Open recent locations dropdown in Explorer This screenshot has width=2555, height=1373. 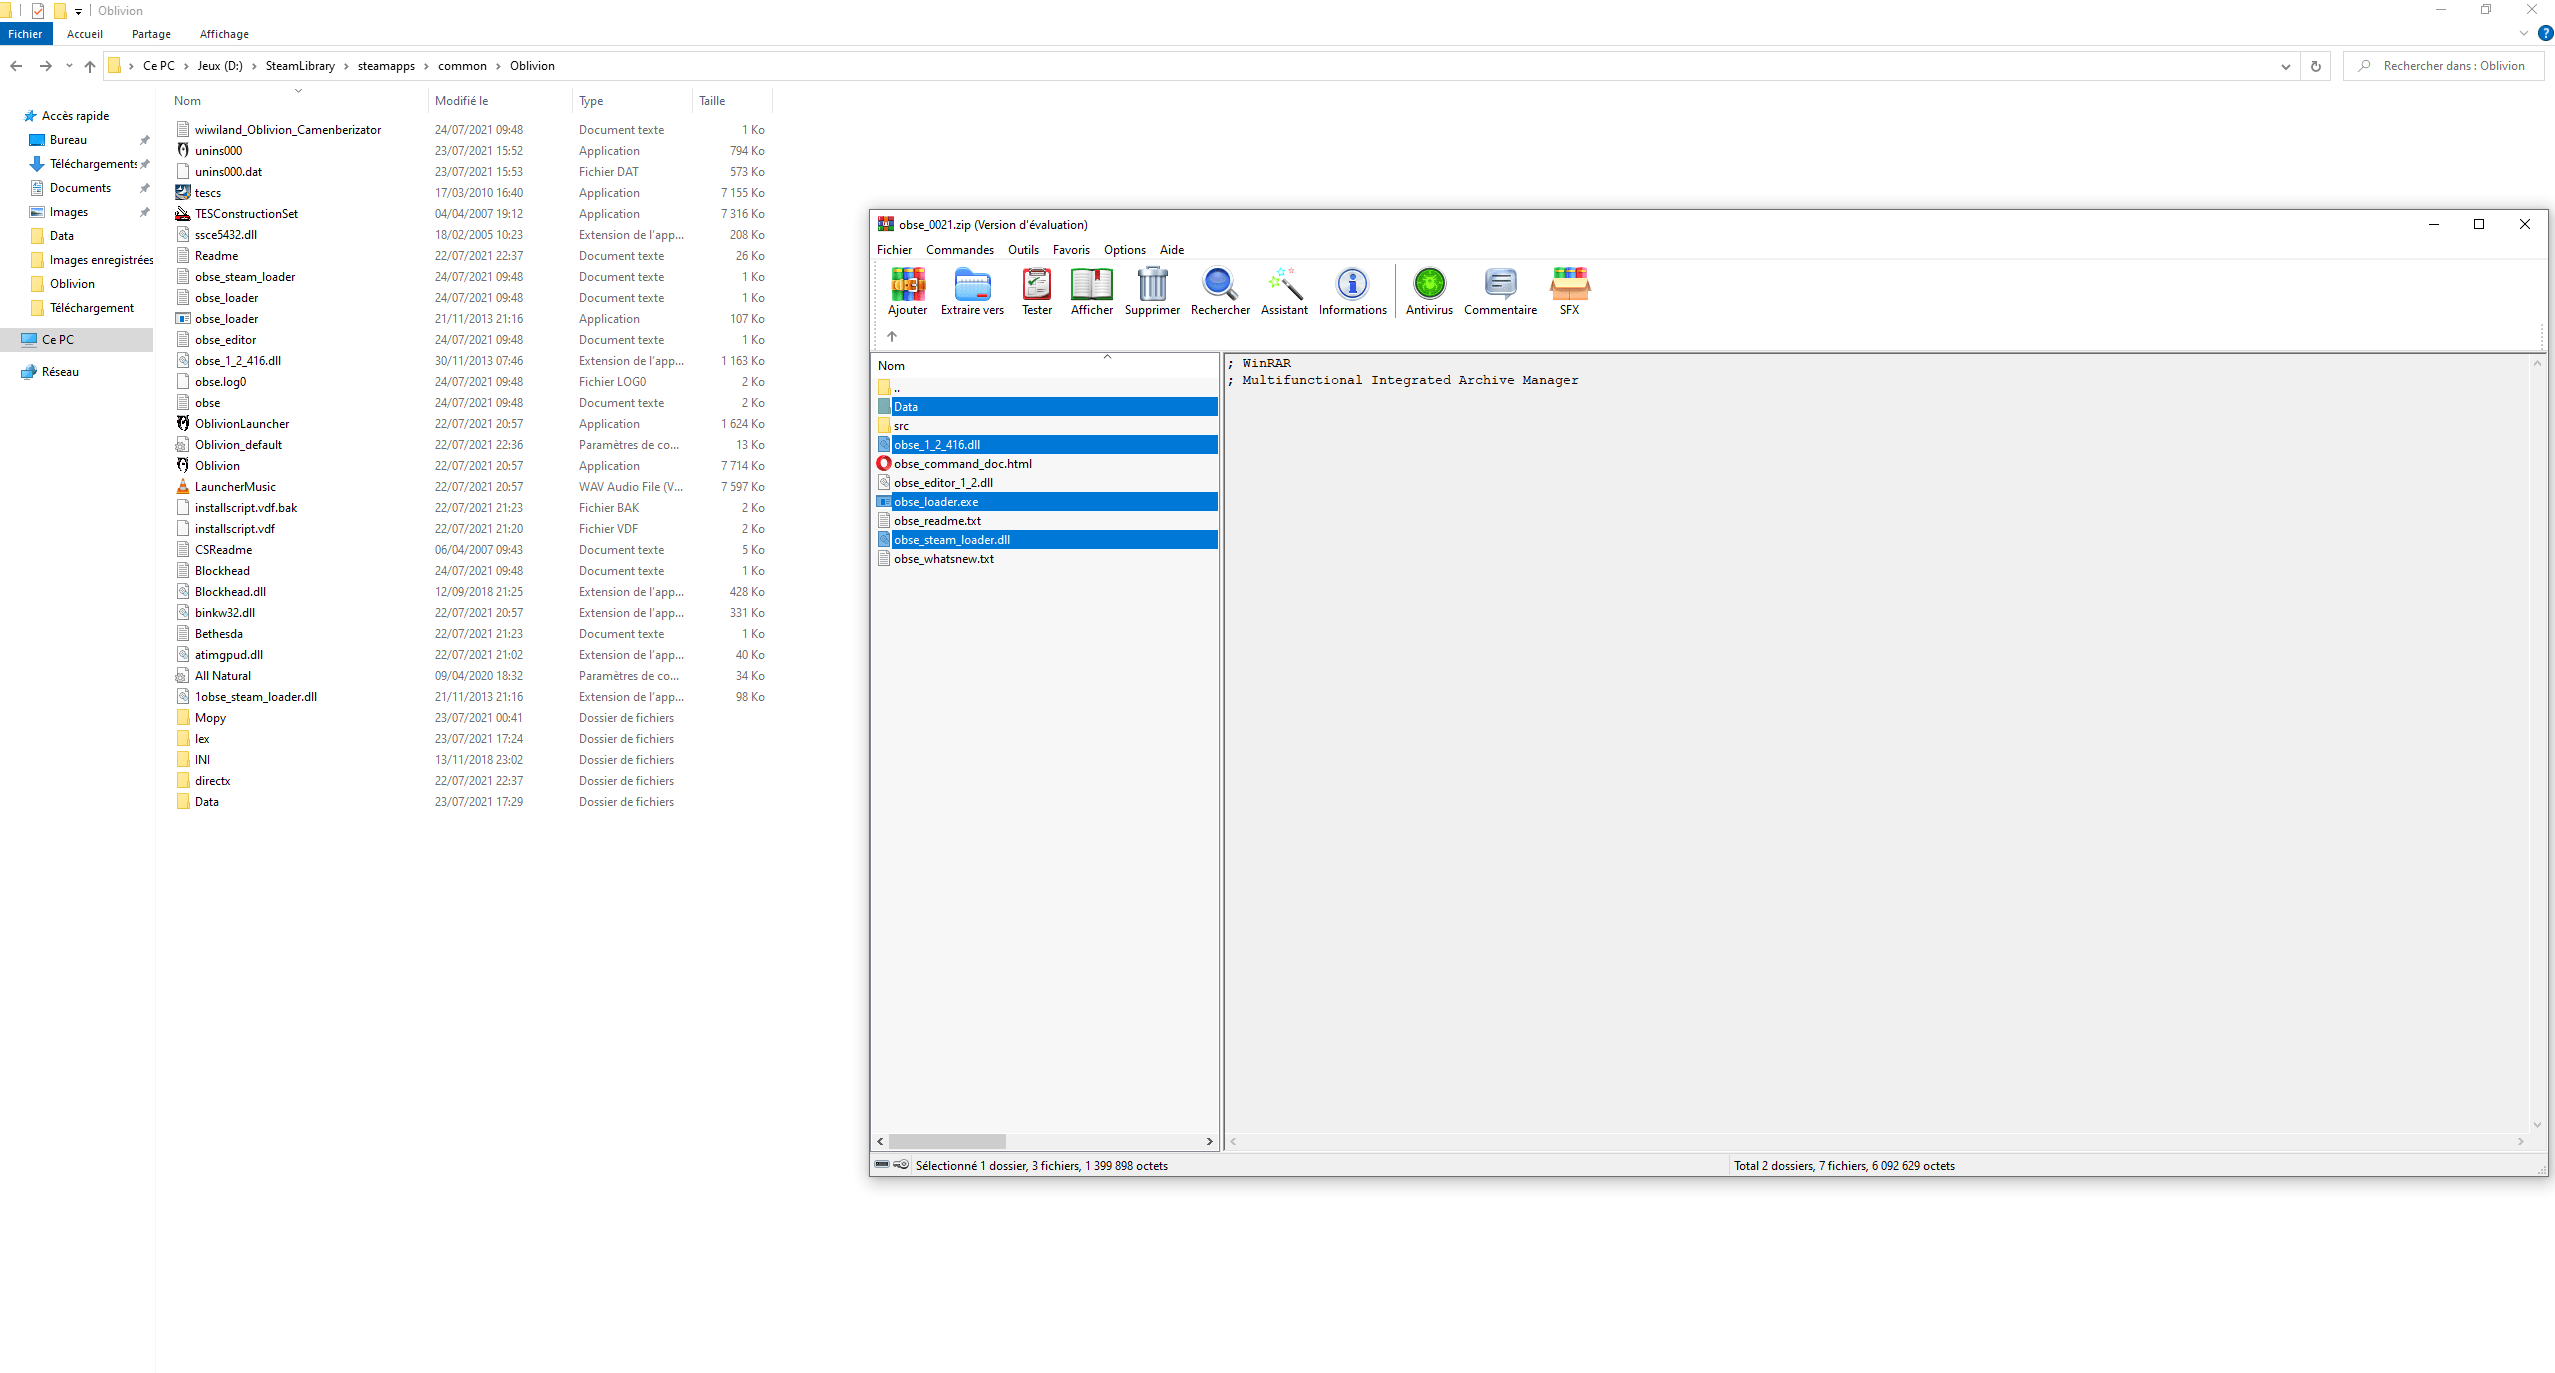click(x=69, y=66)
